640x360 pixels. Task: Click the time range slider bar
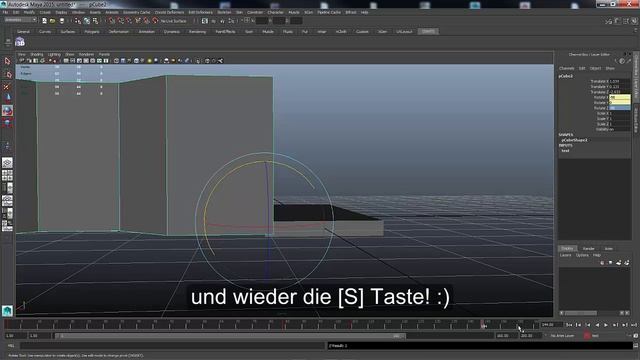(x=230, y=336)
